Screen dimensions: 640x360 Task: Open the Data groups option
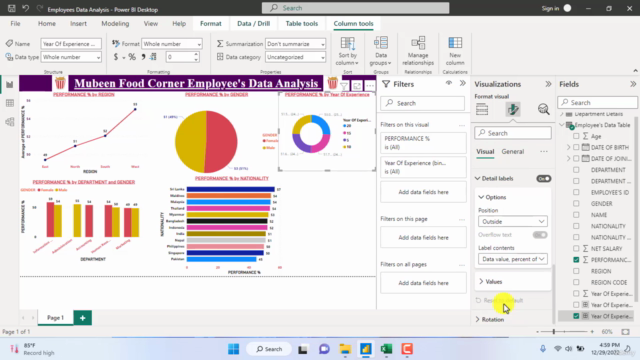coord(380,51)
